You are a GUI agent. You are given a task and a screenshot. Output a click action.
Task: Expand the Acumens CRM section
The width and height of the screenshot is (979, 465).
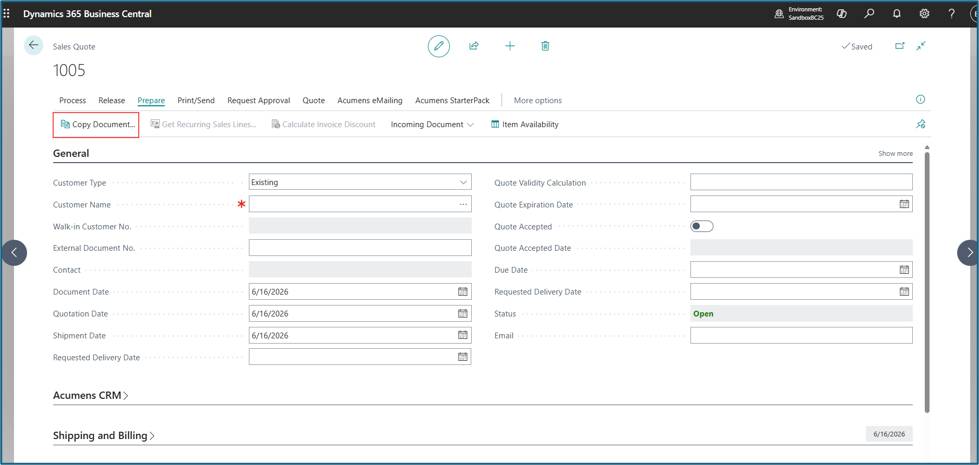[91, 396]
